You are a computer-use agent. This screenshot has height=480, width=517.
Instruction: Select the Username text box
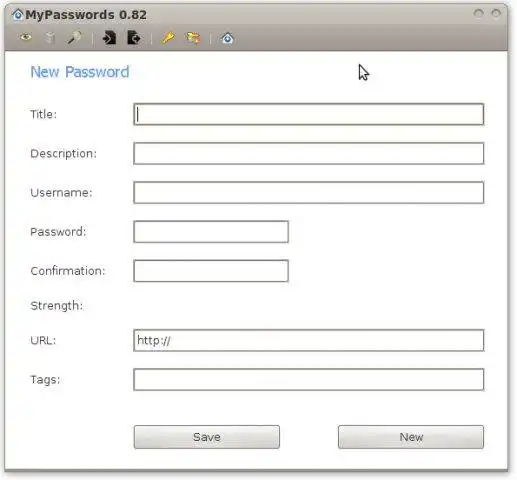point(309,192)
